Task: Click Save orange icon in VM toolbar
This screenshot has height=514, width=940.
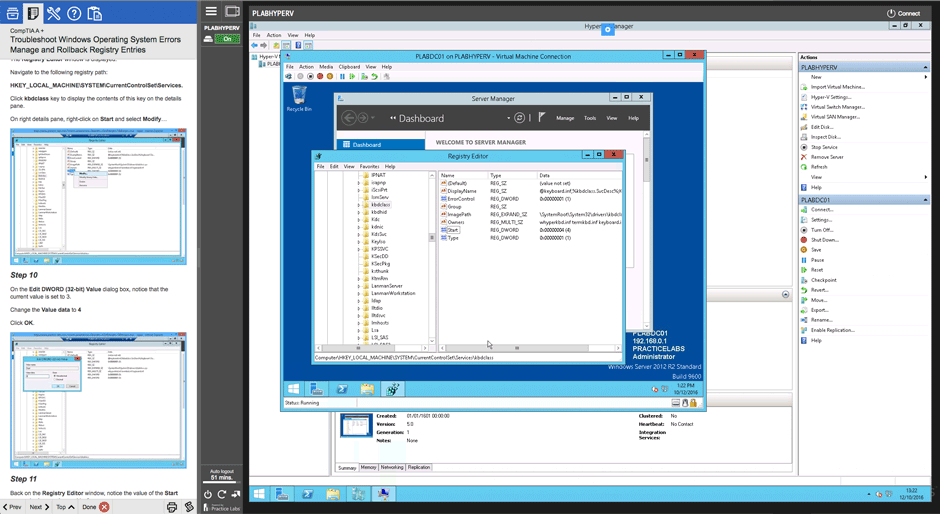Action: (330, 76)
